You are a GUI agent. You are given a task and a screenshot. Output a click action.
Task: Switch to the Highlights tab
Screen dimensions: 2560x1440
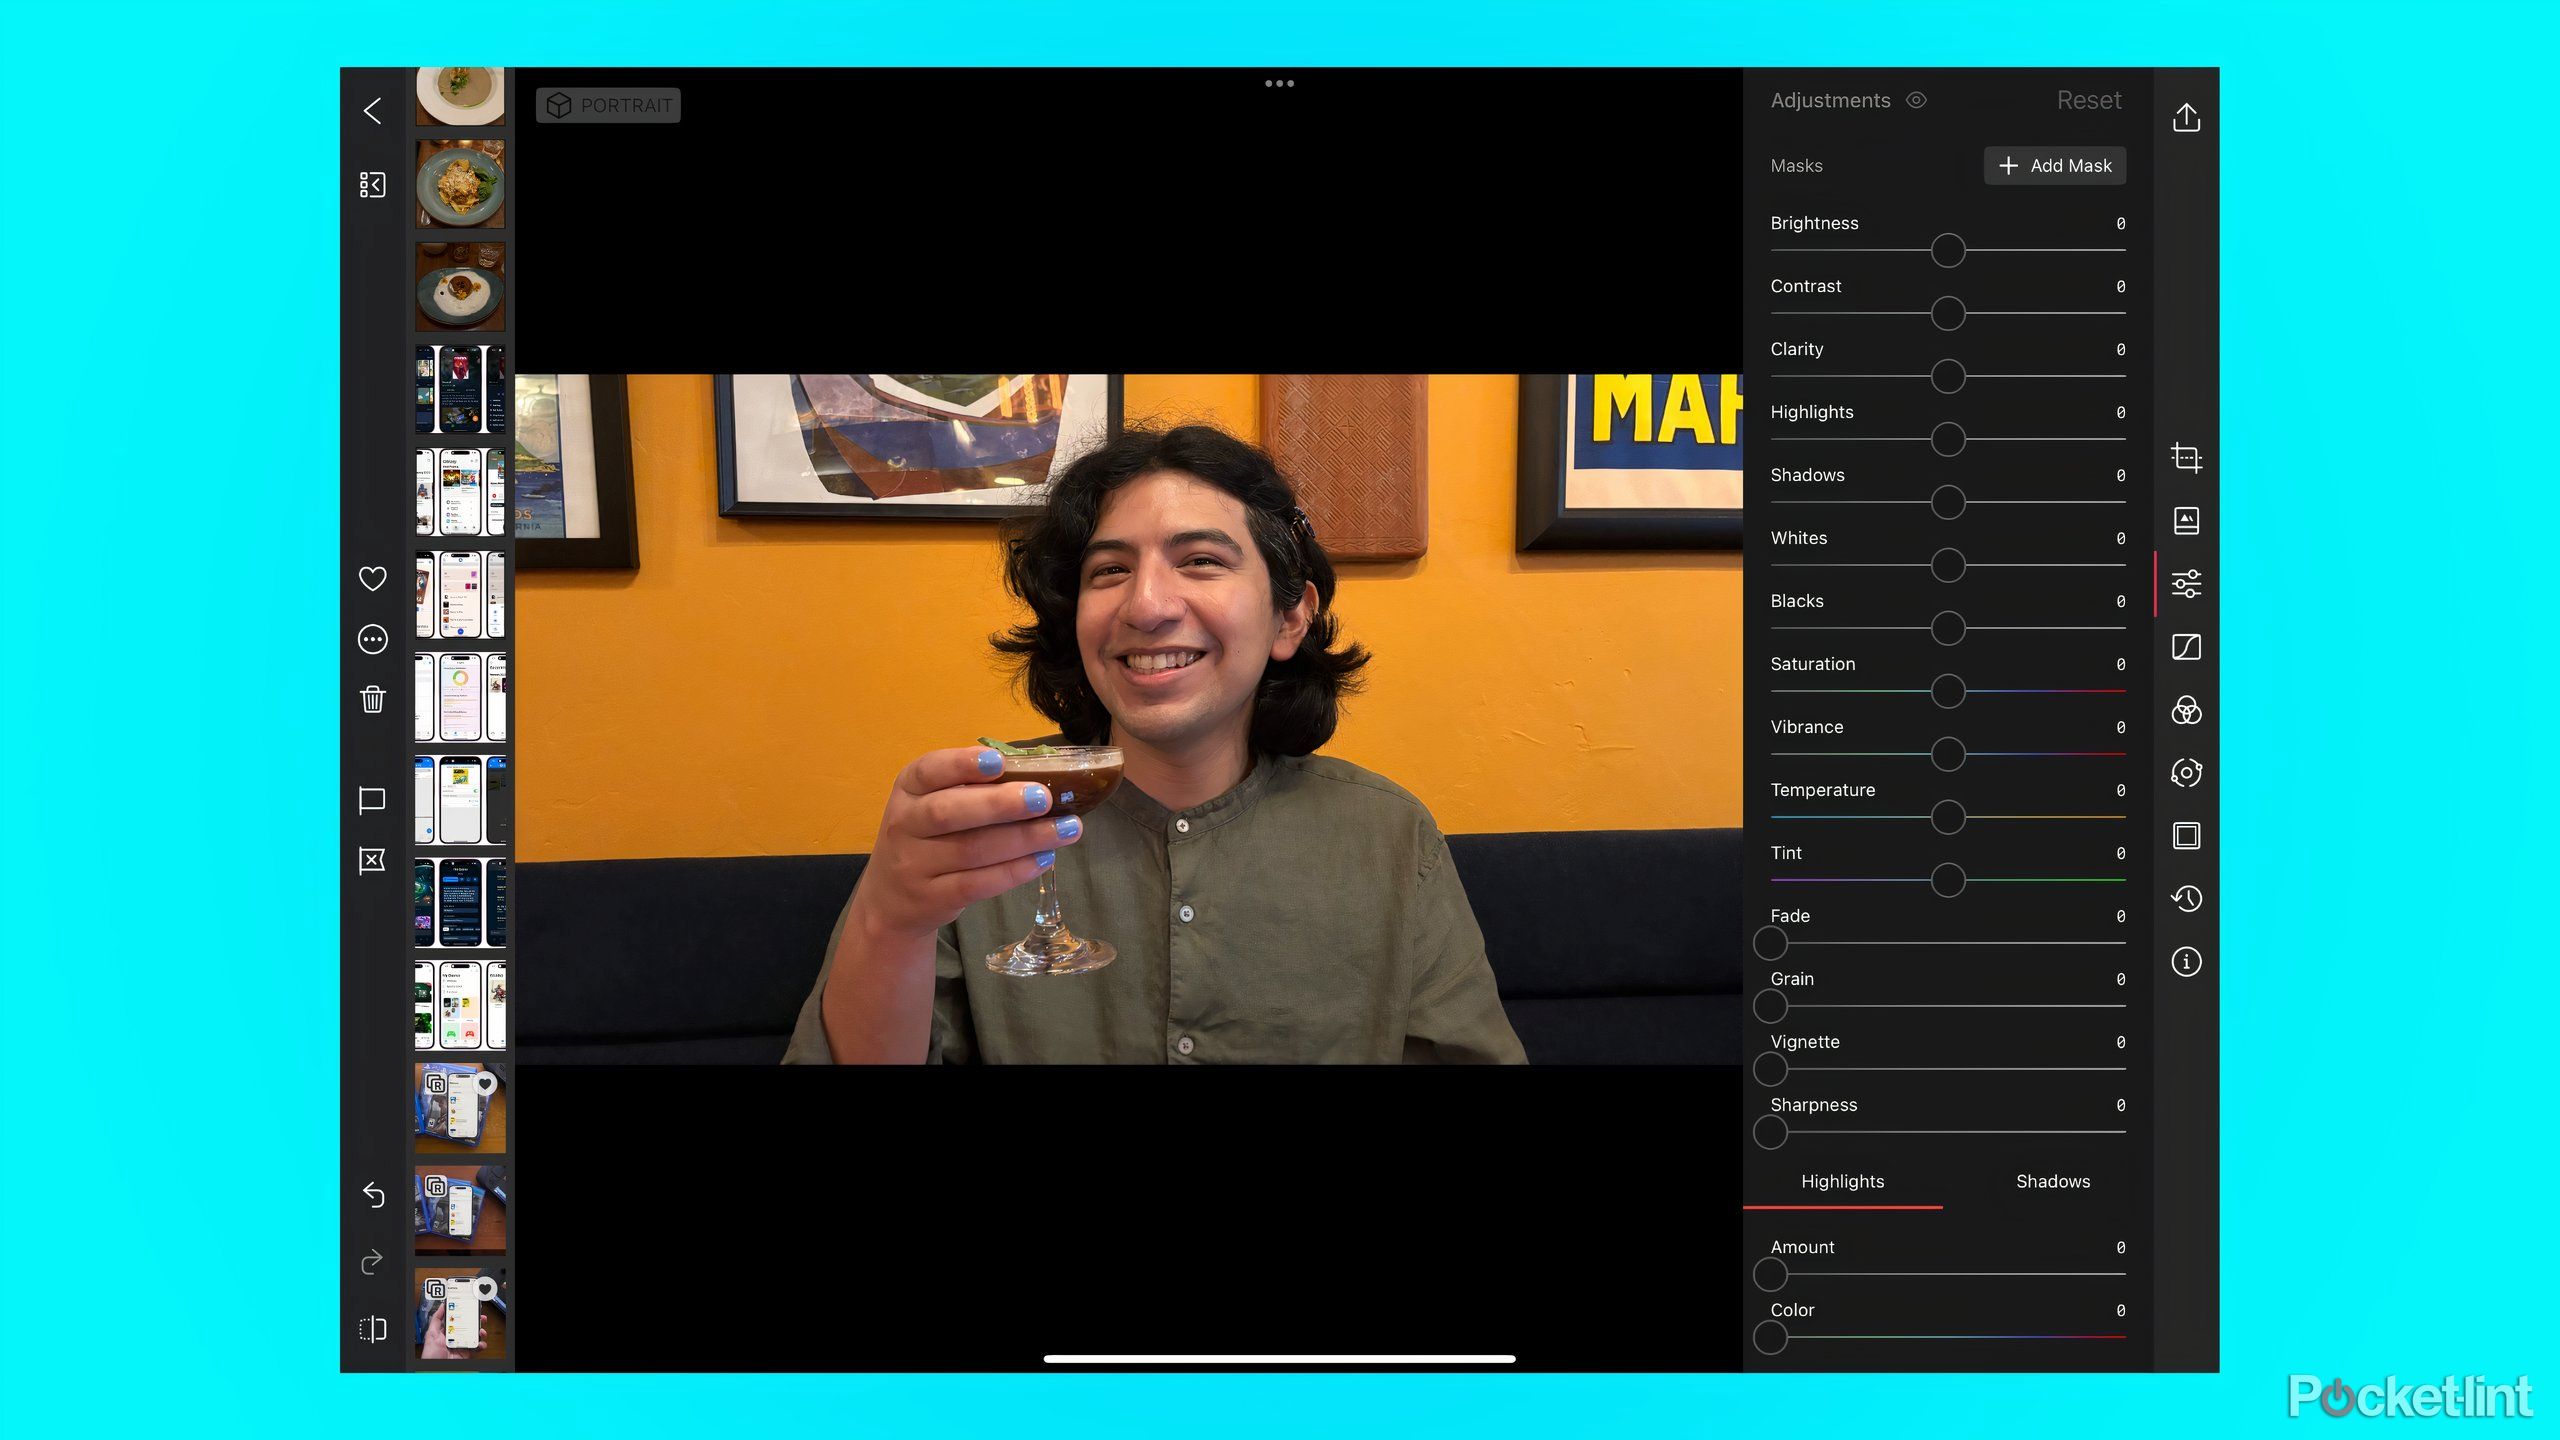point(1843,1180)
